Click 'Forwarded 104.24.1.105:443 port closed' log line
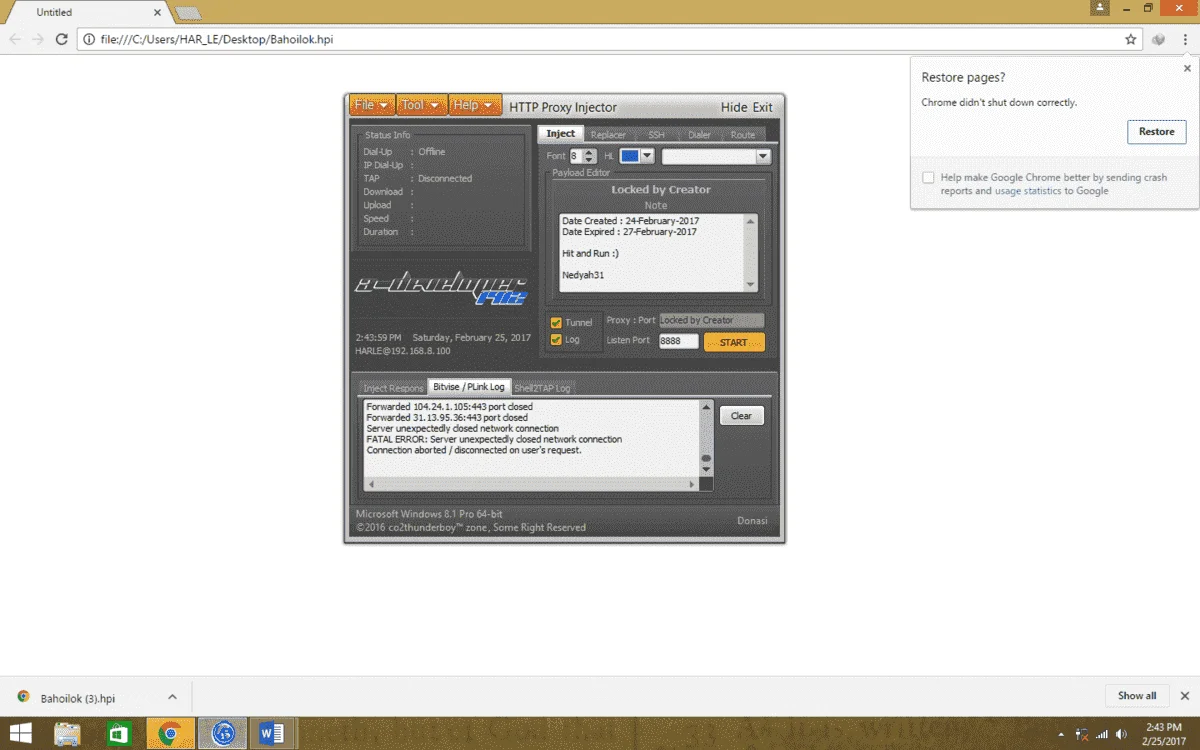The height and width of the screenshot is (750, 1200). (449, 407)
